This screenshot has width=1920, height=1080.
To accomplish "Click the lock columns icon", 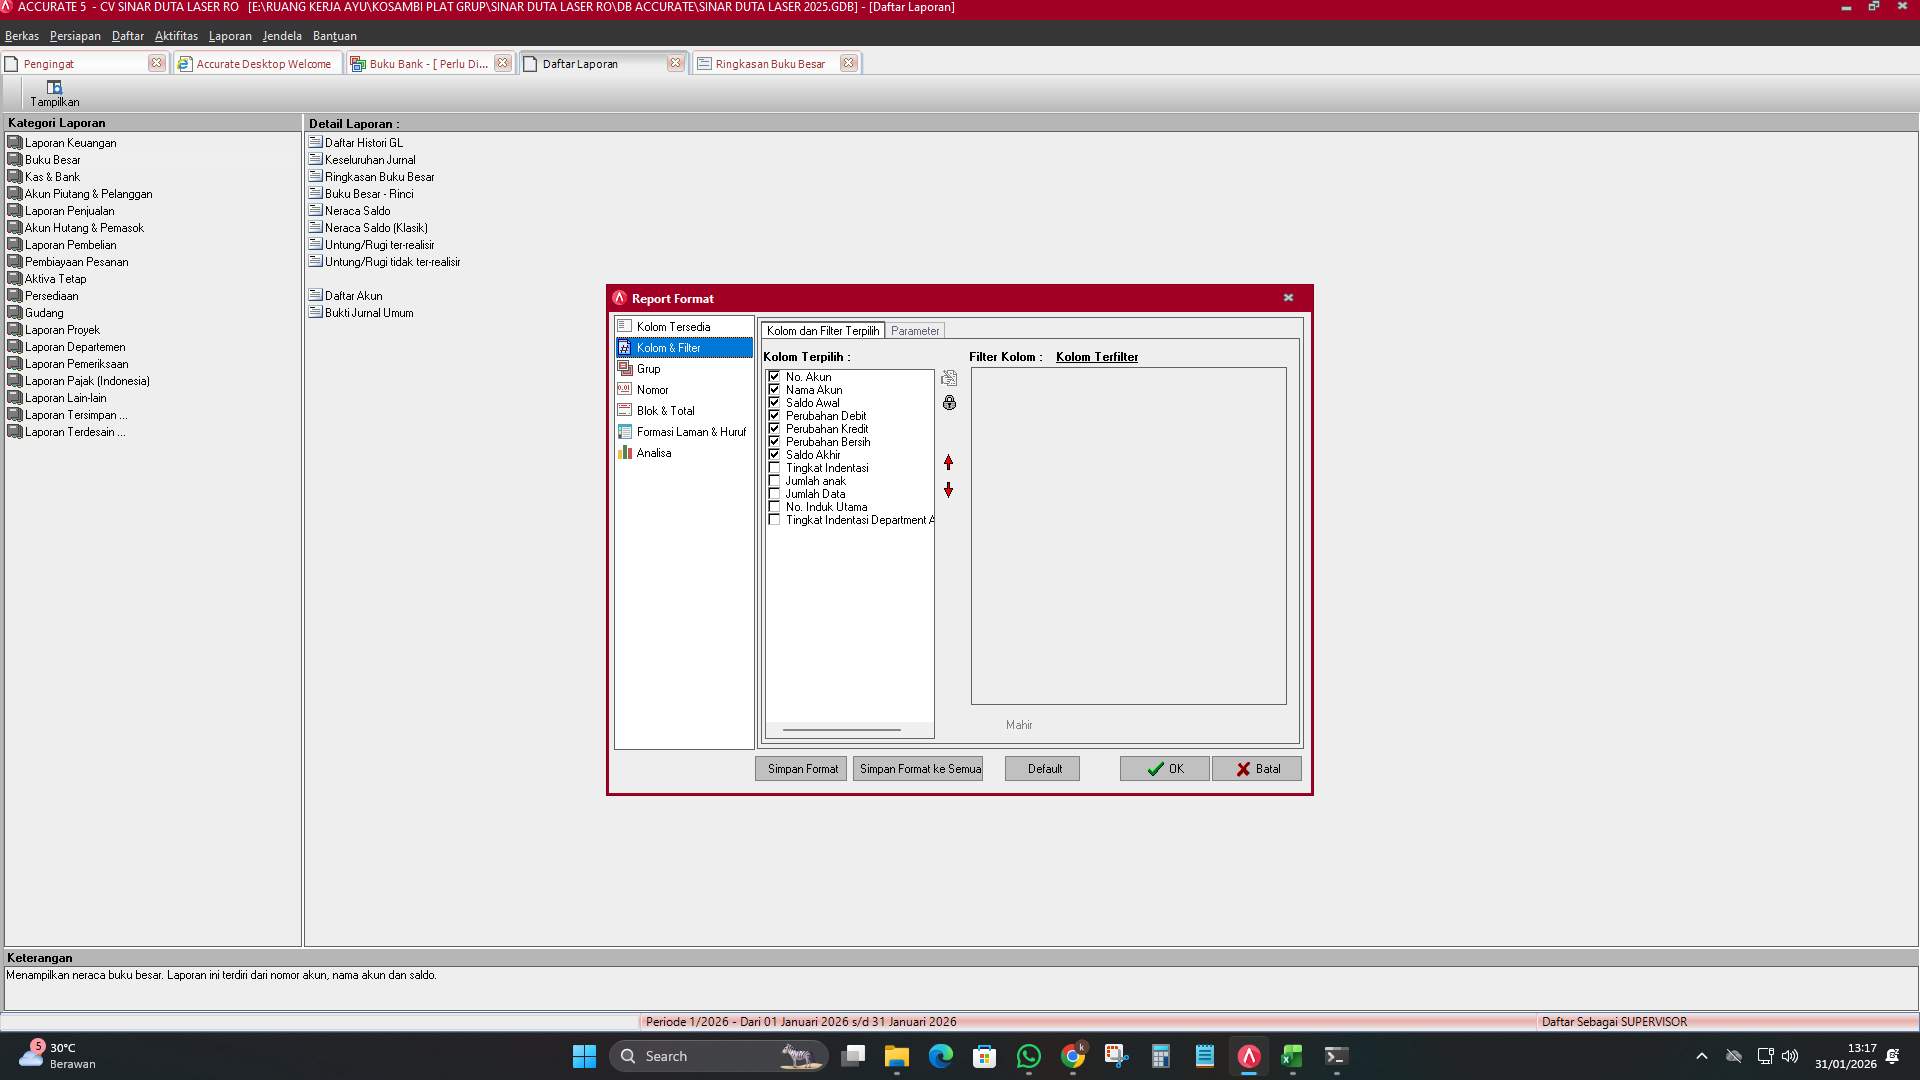I will click(948, 402).
